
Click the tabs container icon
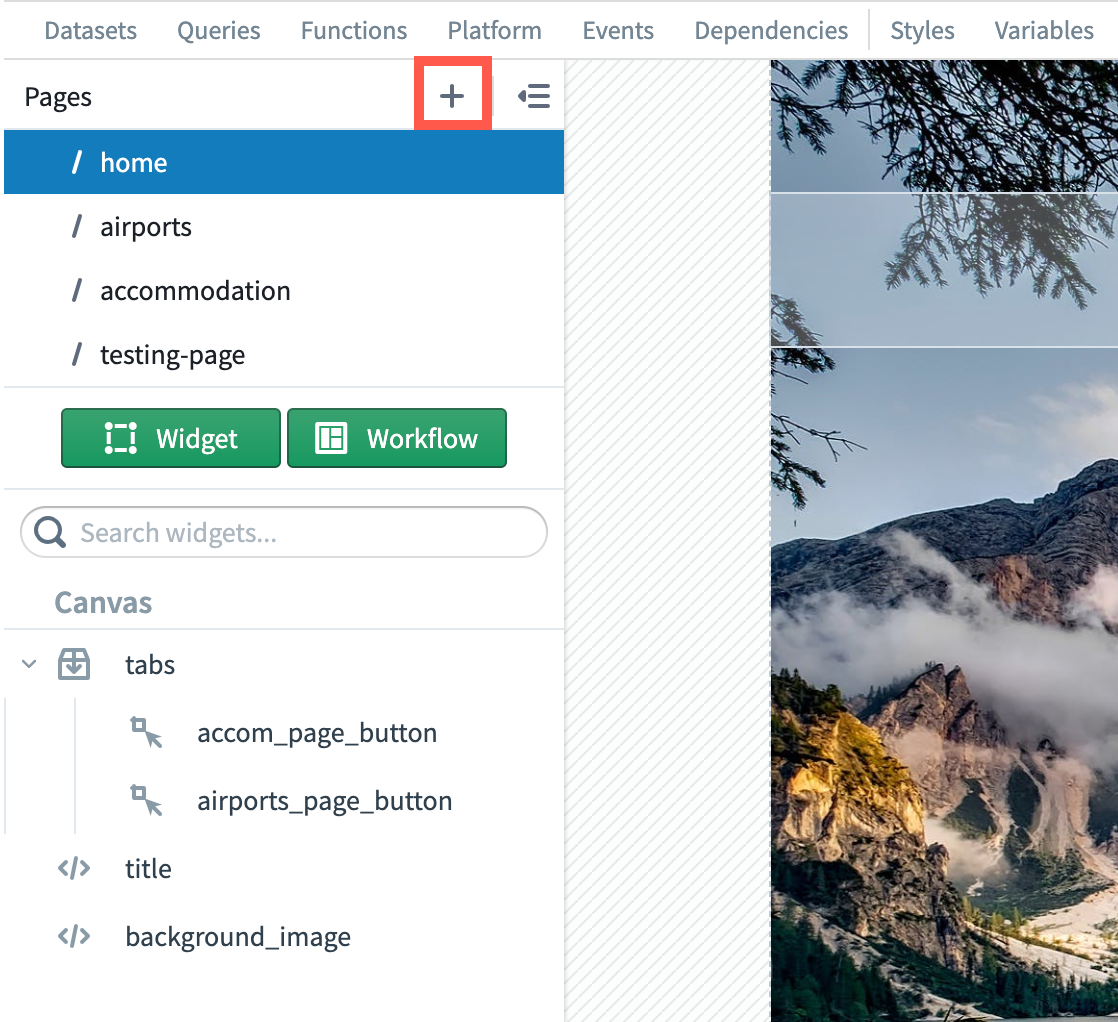[x=74, y=664]
